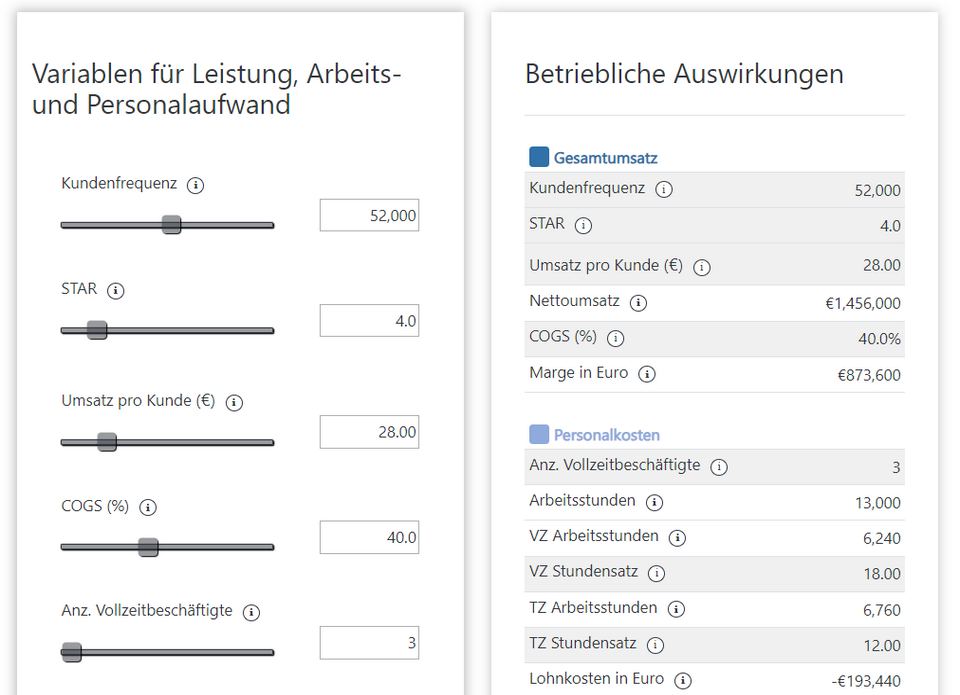Click info icon beside Nettoumsatz row
This screenshot has width=960, height=695.
point(638,302)
